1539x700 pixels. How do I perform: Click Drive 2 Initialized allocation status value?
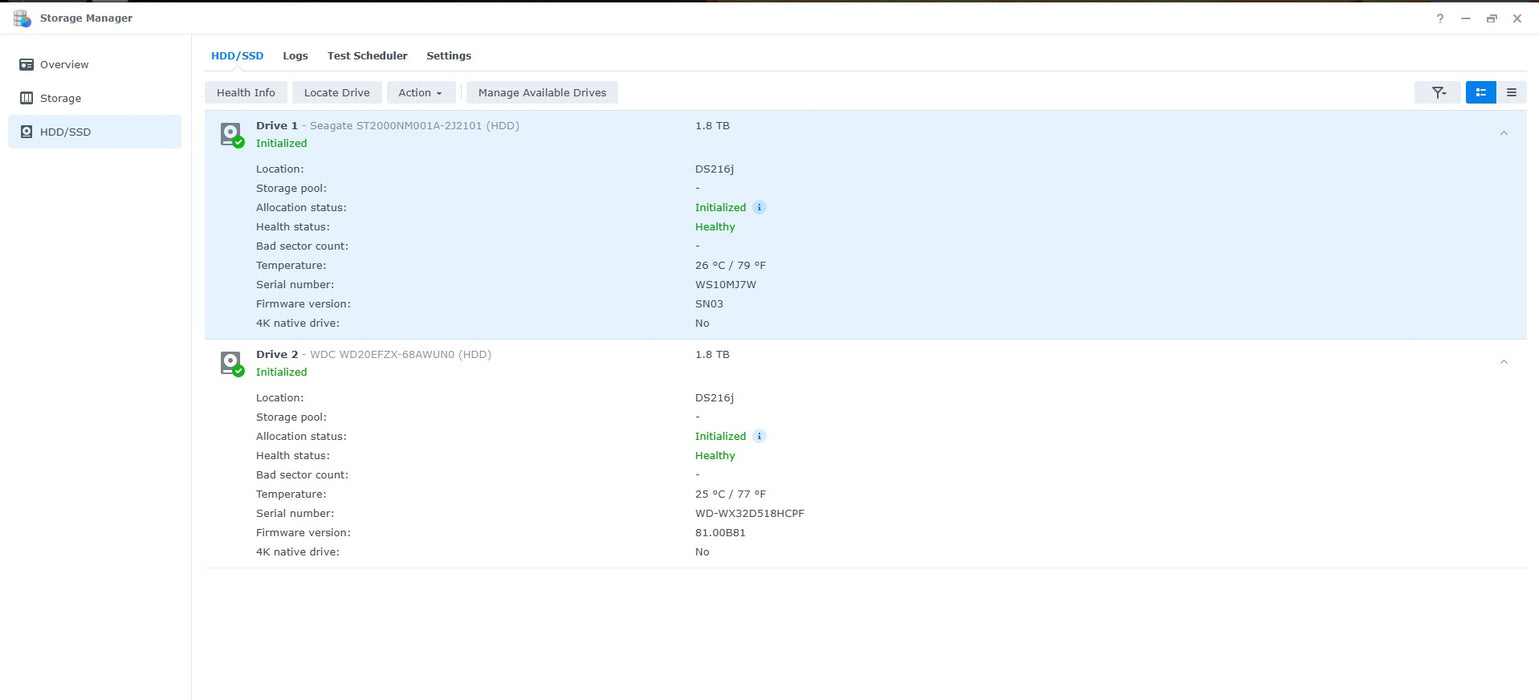(721, 437)
